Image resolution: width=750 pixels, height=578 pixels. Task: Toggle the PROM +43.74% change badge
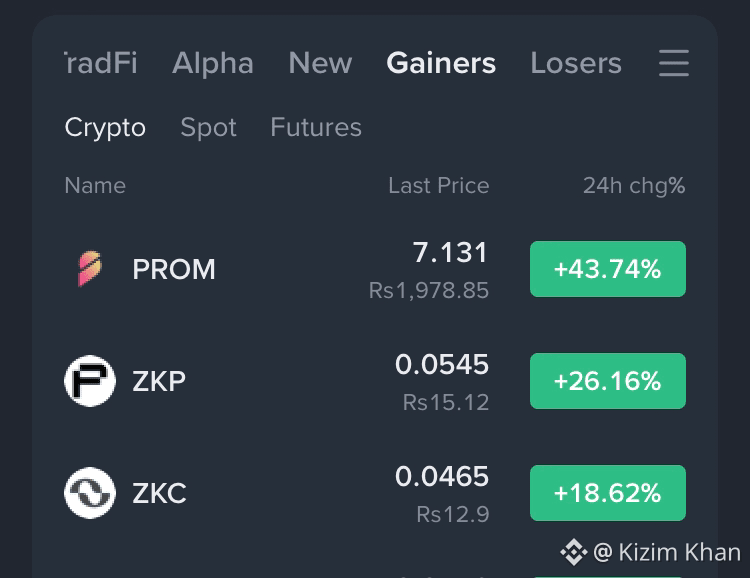click(607, 269)
